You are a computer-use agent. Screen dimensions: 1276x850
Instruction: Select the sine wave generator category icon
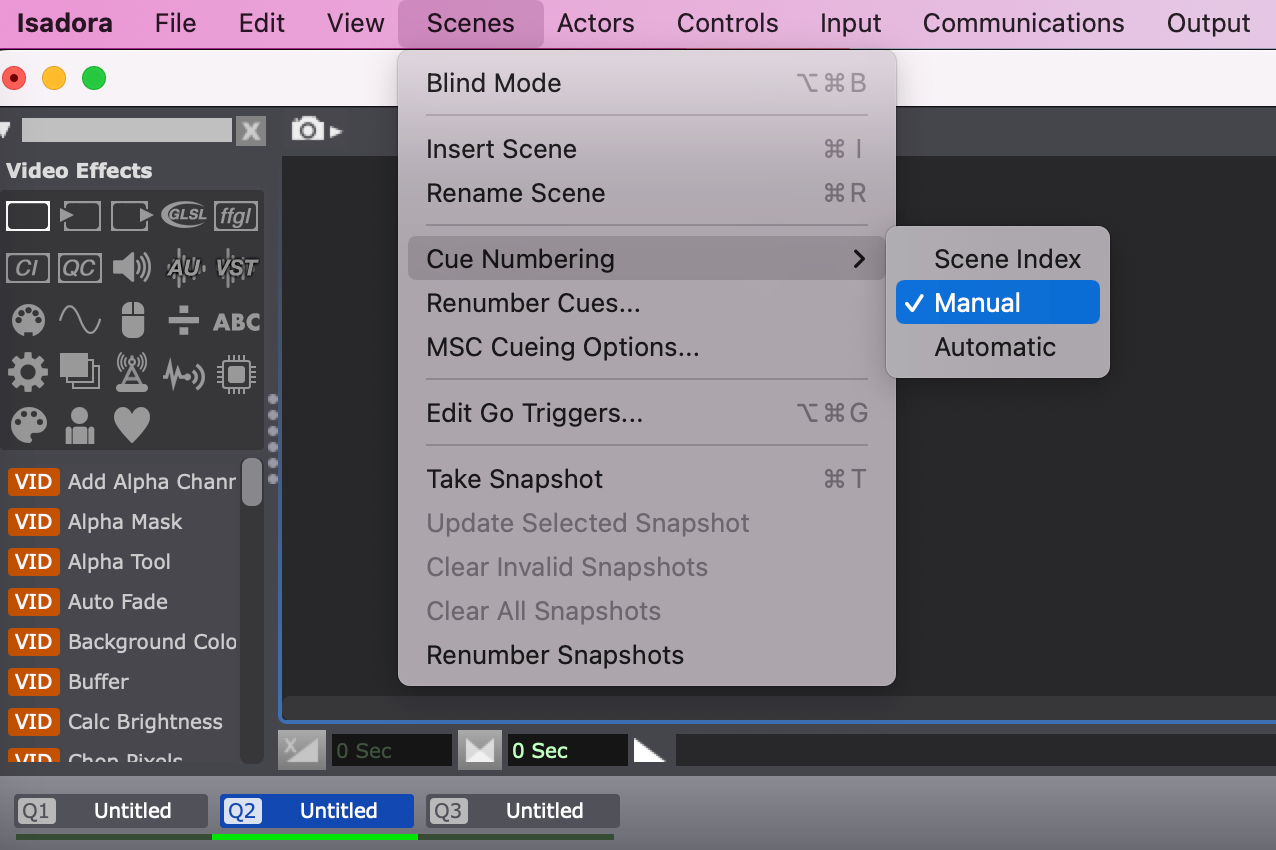80,321
